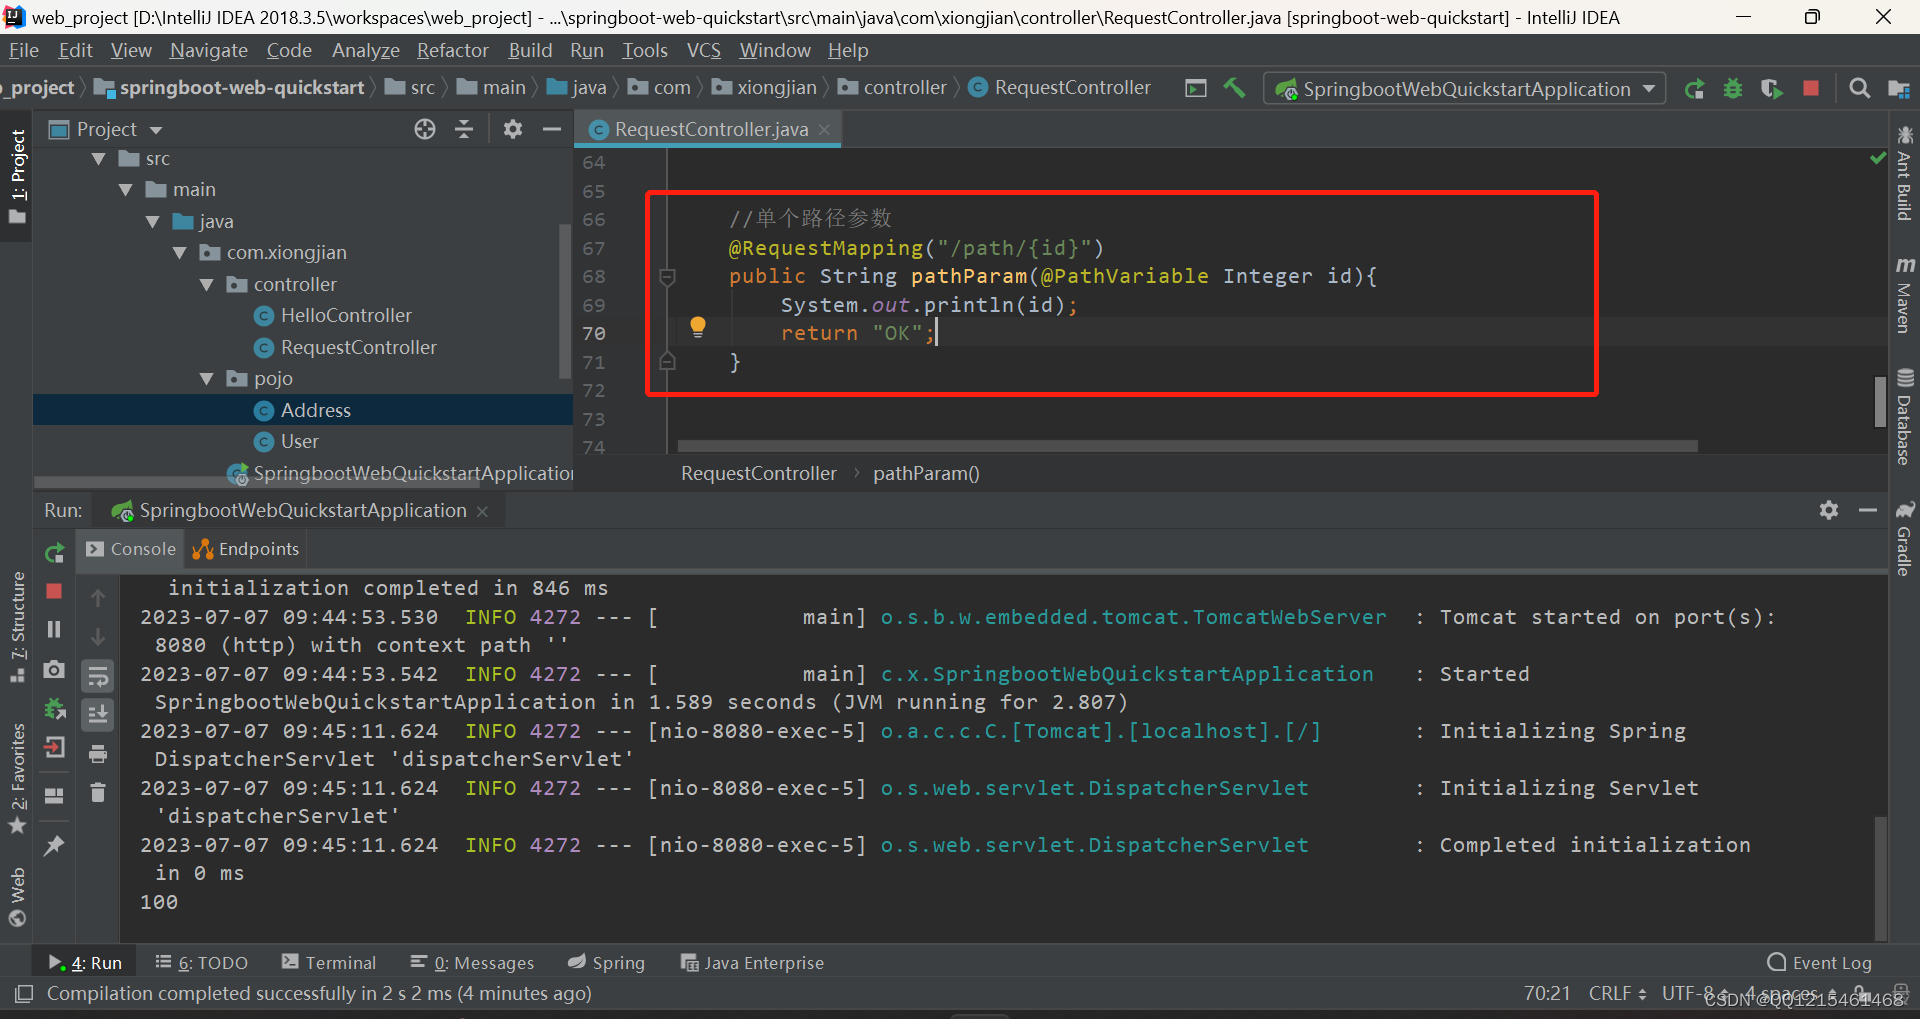The width and height of the screenshot is (1920, 1019).
Task: Open the Spring tool window
Action: [x=606, y=962]
